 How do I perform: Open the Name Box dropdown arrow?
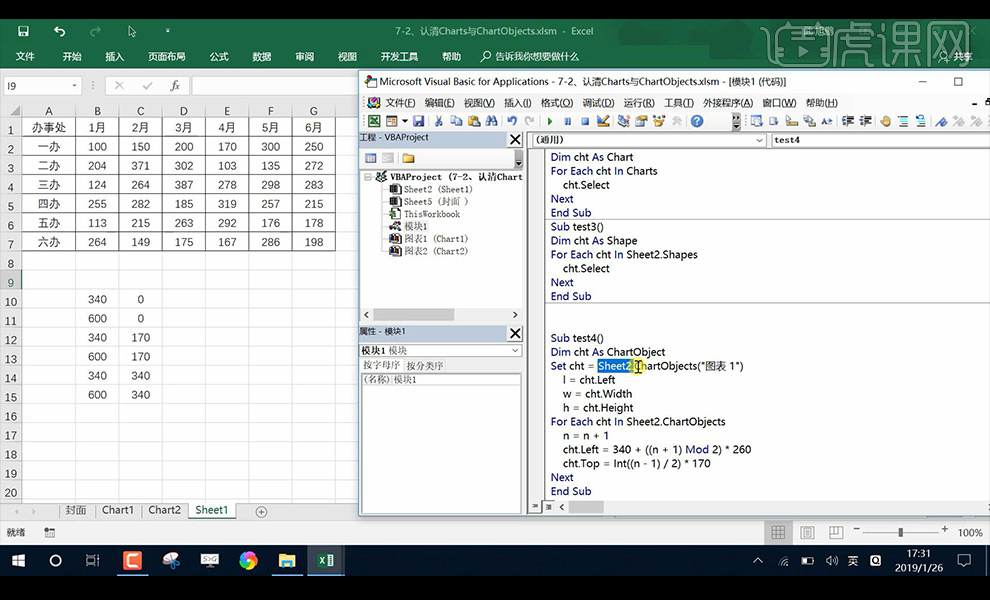click(74, 85)
